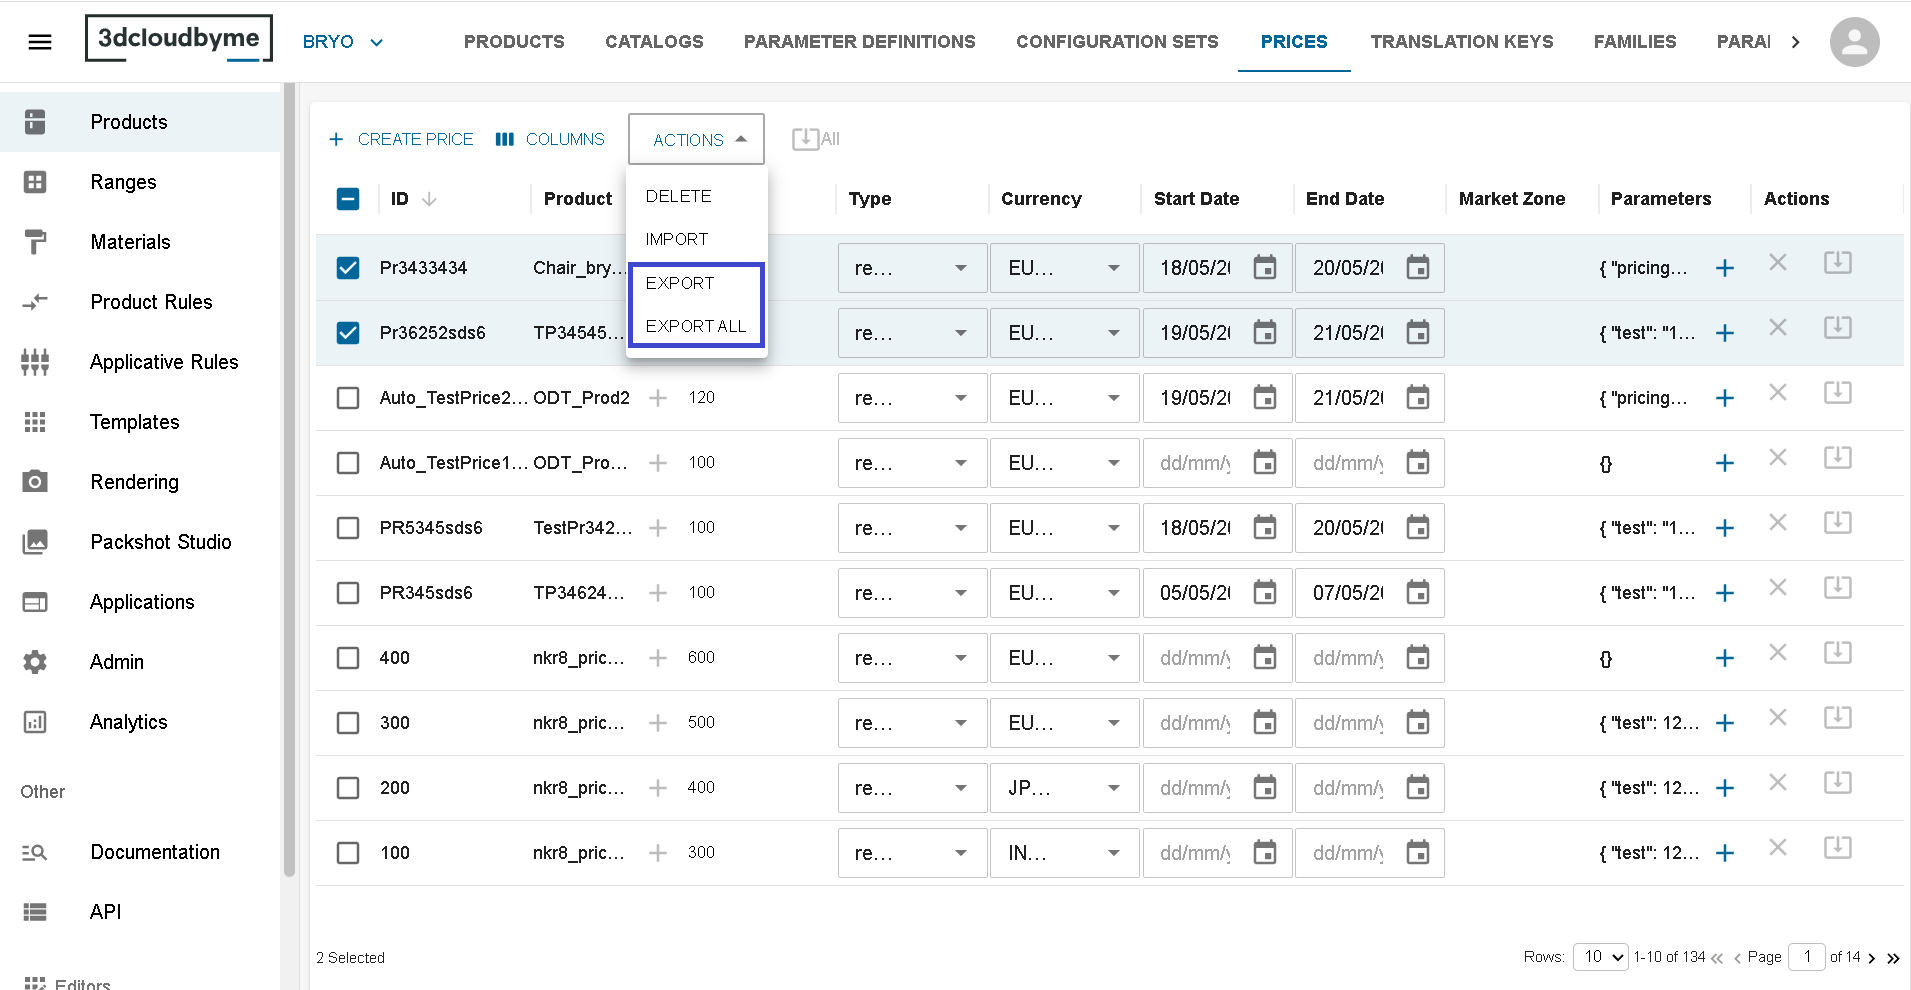The width and height of the screenshot is (1911, 990).
Task: Open Packshot Studio section
Action: tap(140, 542)
